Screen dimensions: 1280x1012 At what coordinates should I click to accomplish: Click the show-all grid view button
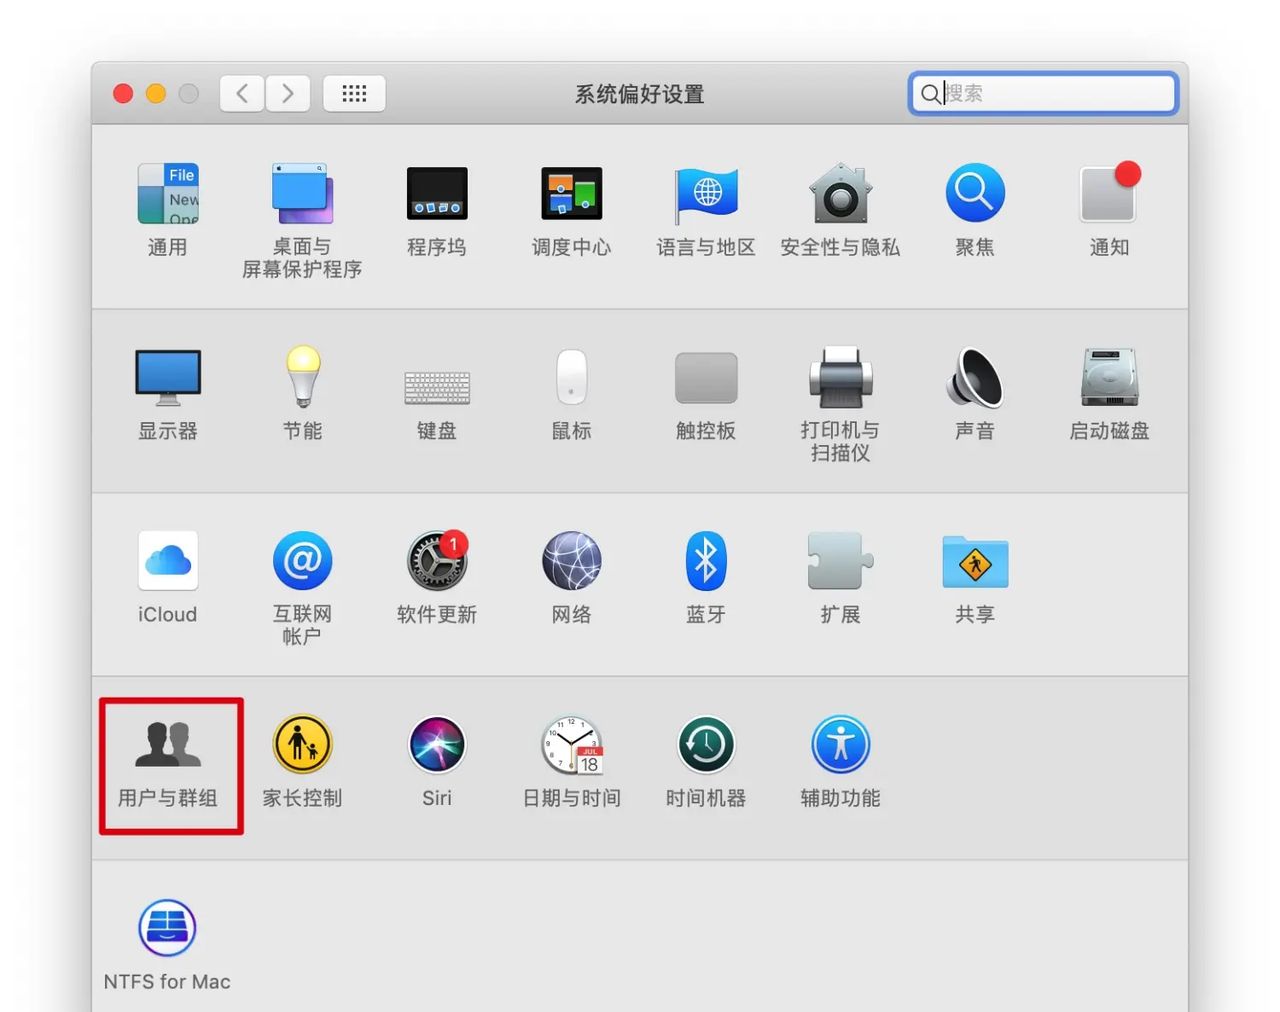tap(354, 93)
